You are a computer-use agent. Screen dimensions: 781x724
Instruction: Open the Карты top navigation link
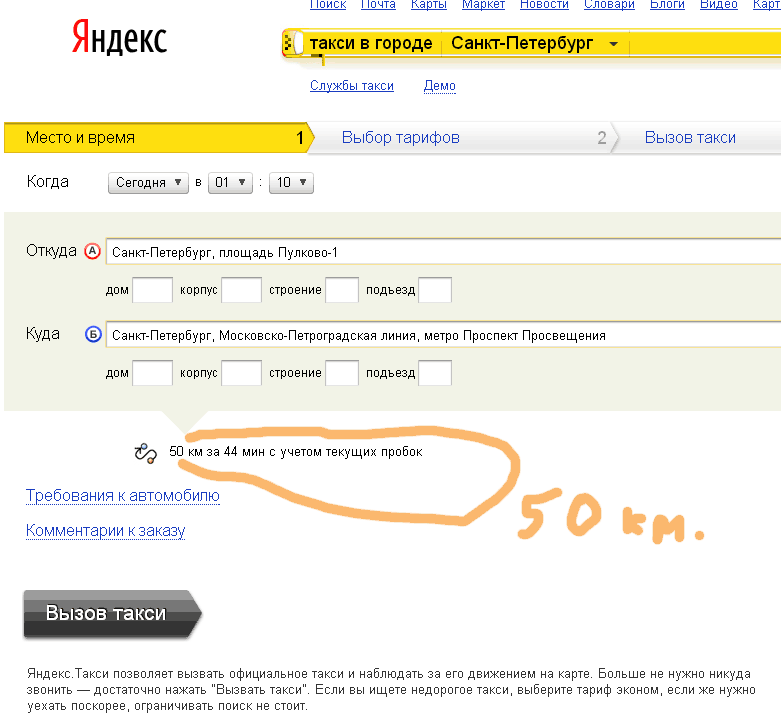click(x=429, y=4)
